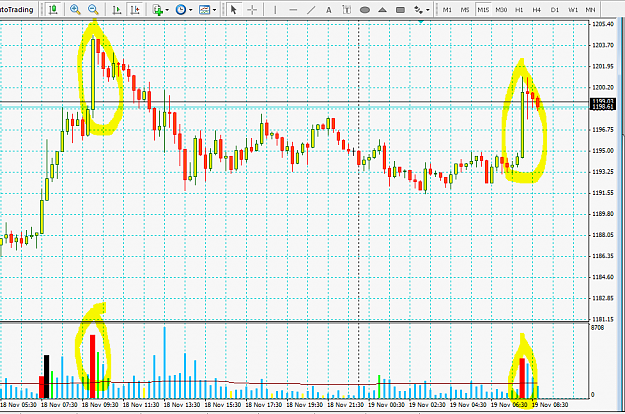The width and height of the screenshot is (625, 414).
Task: Zoom out on the chart
Action: pos(93,9)
